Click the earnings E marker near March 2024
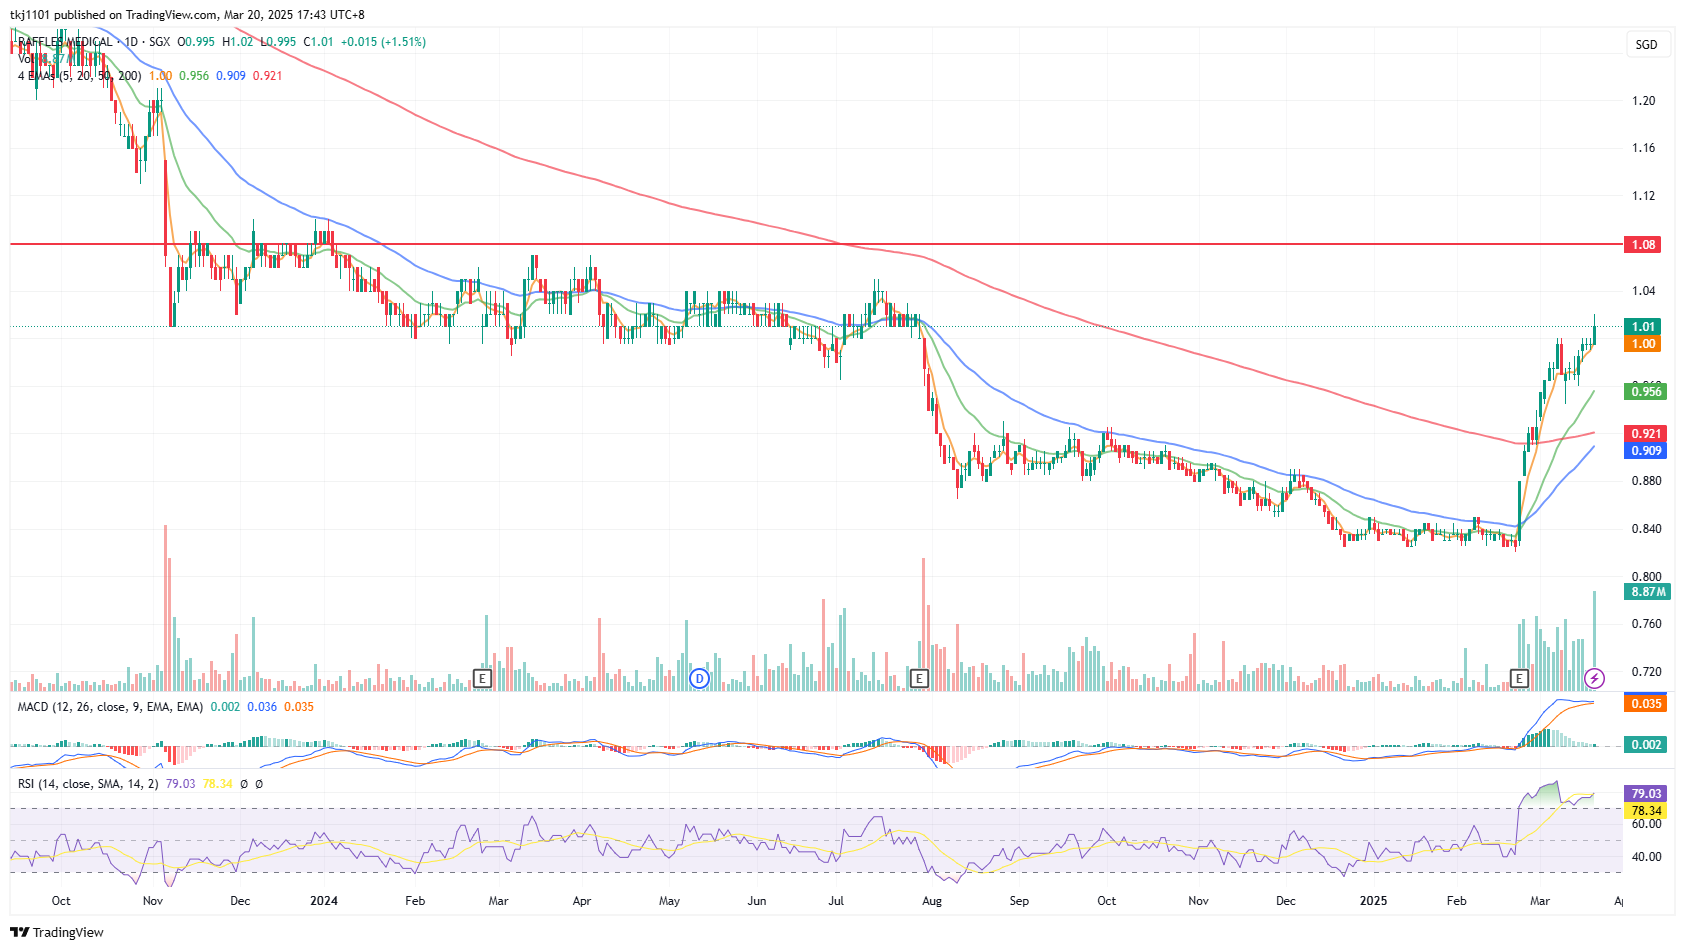 [x=482, y=679]
